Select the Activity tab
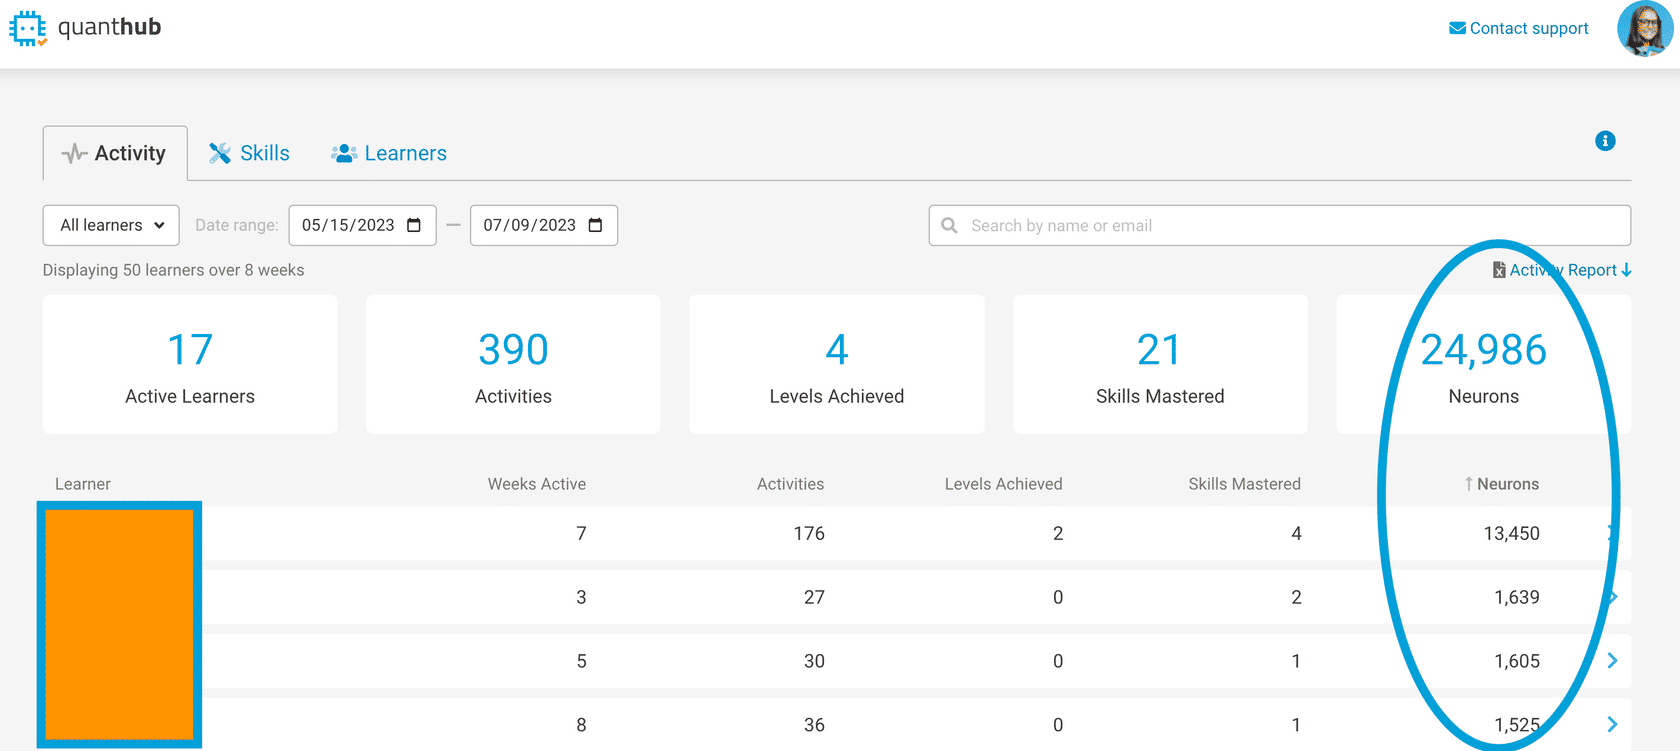Screen dimensions: 1680x751 click(115, 153)
